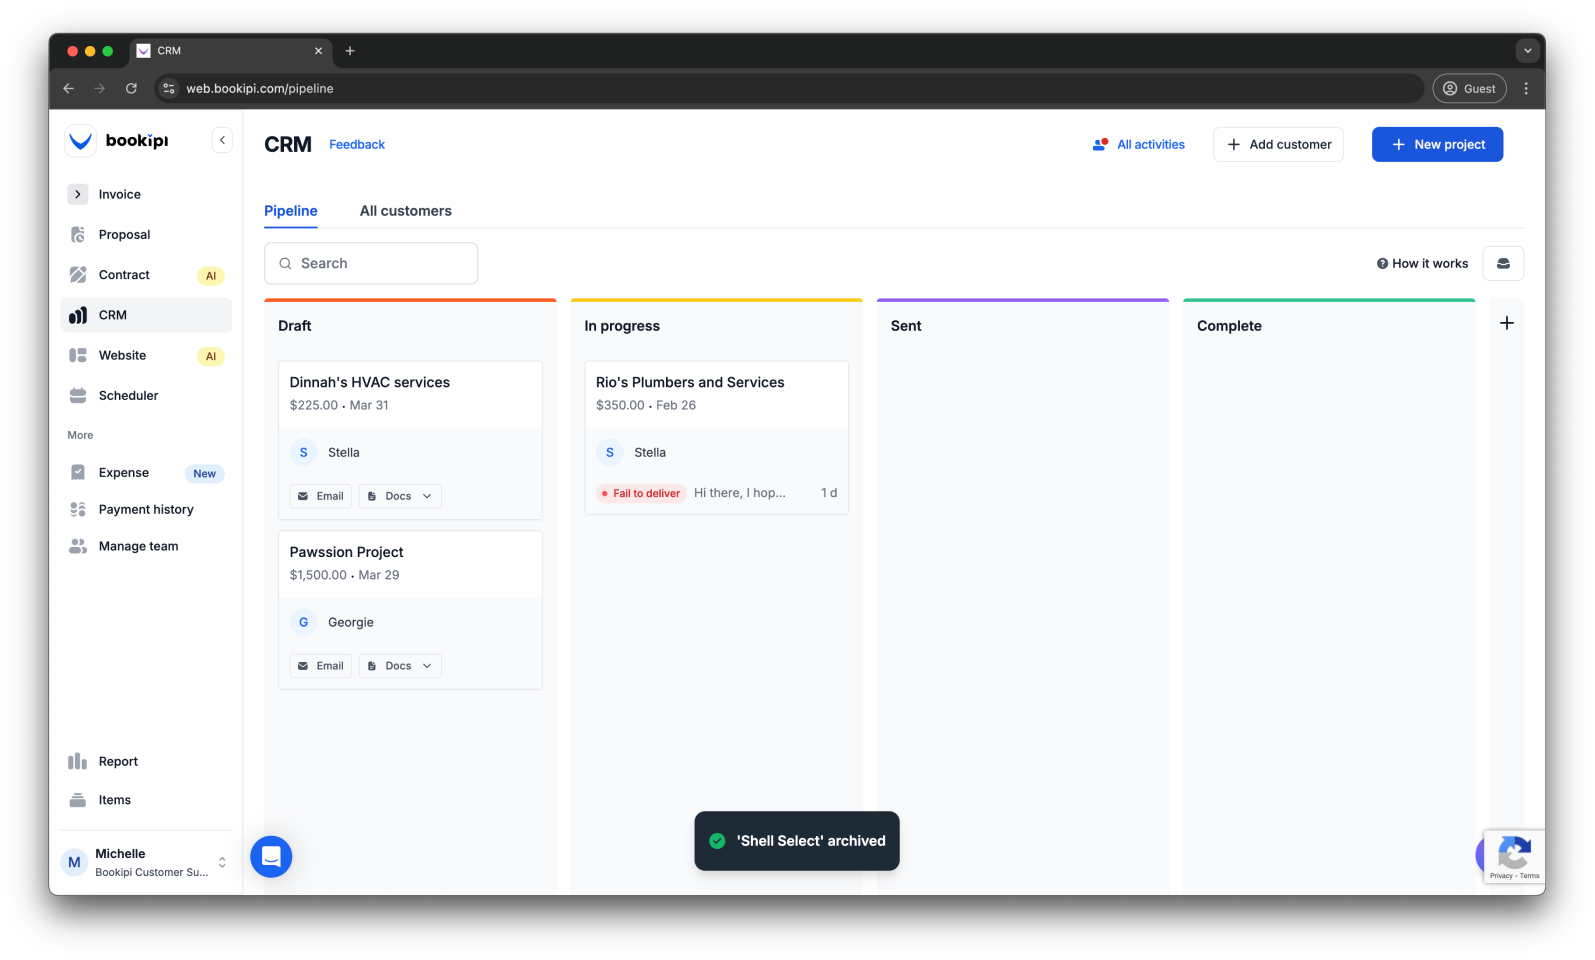1595x960 pixels.
Task: Open Michelle account switcher
Action: 146,862
